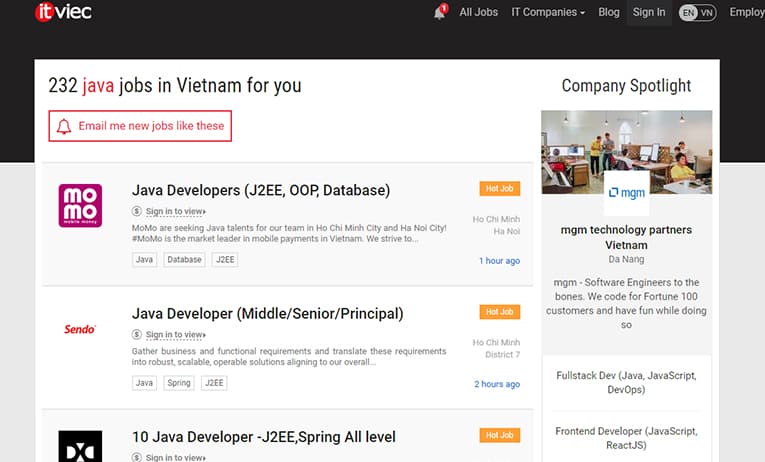
Task: Click the '2 hours ago' timestamp
Action: point(497,384)
